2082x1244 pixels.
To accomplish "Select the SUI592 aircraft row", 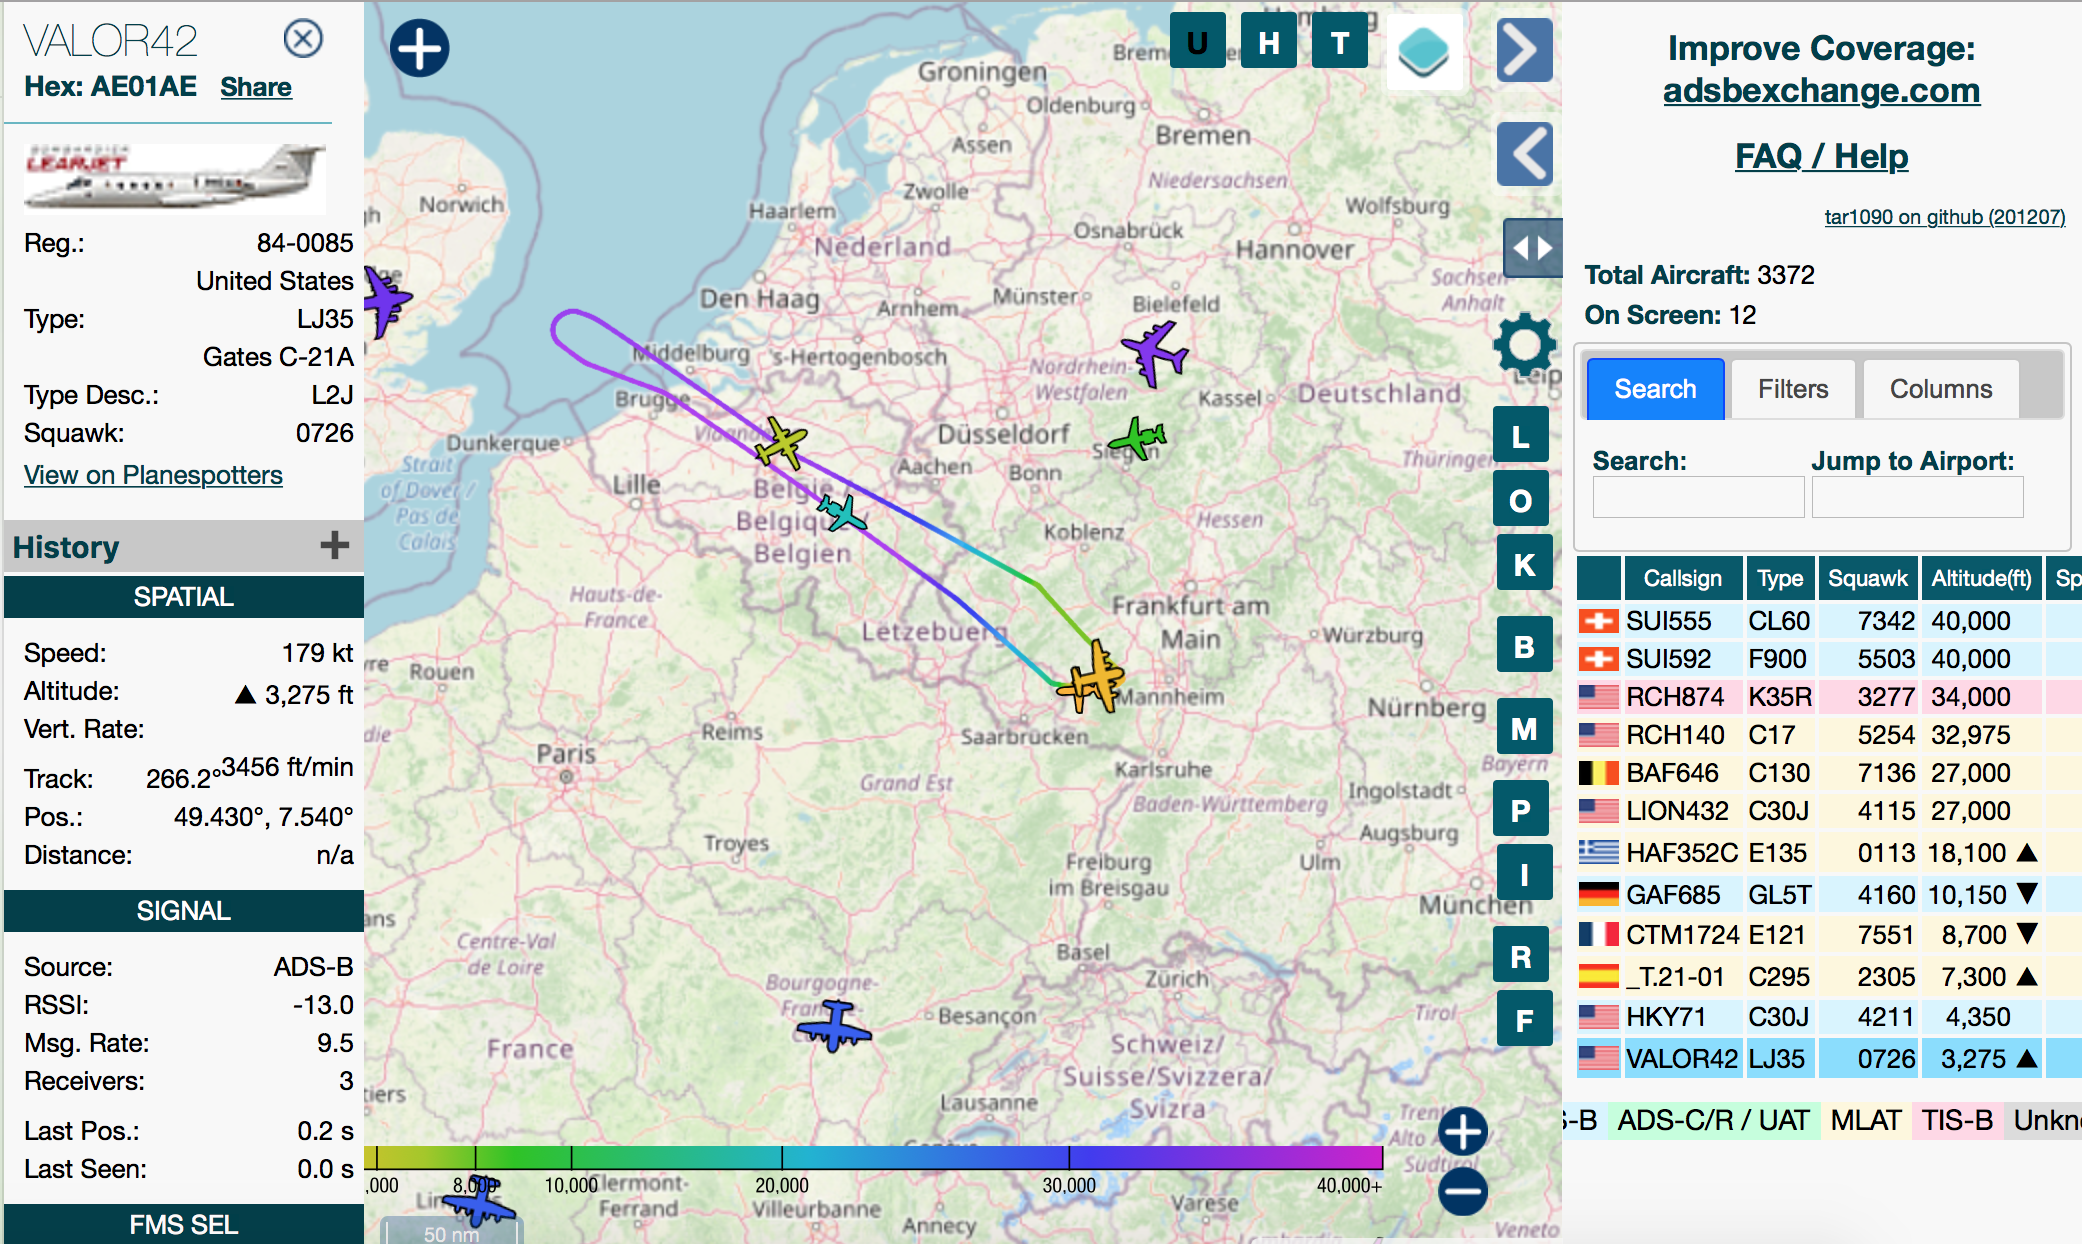I will point(1829,659).
